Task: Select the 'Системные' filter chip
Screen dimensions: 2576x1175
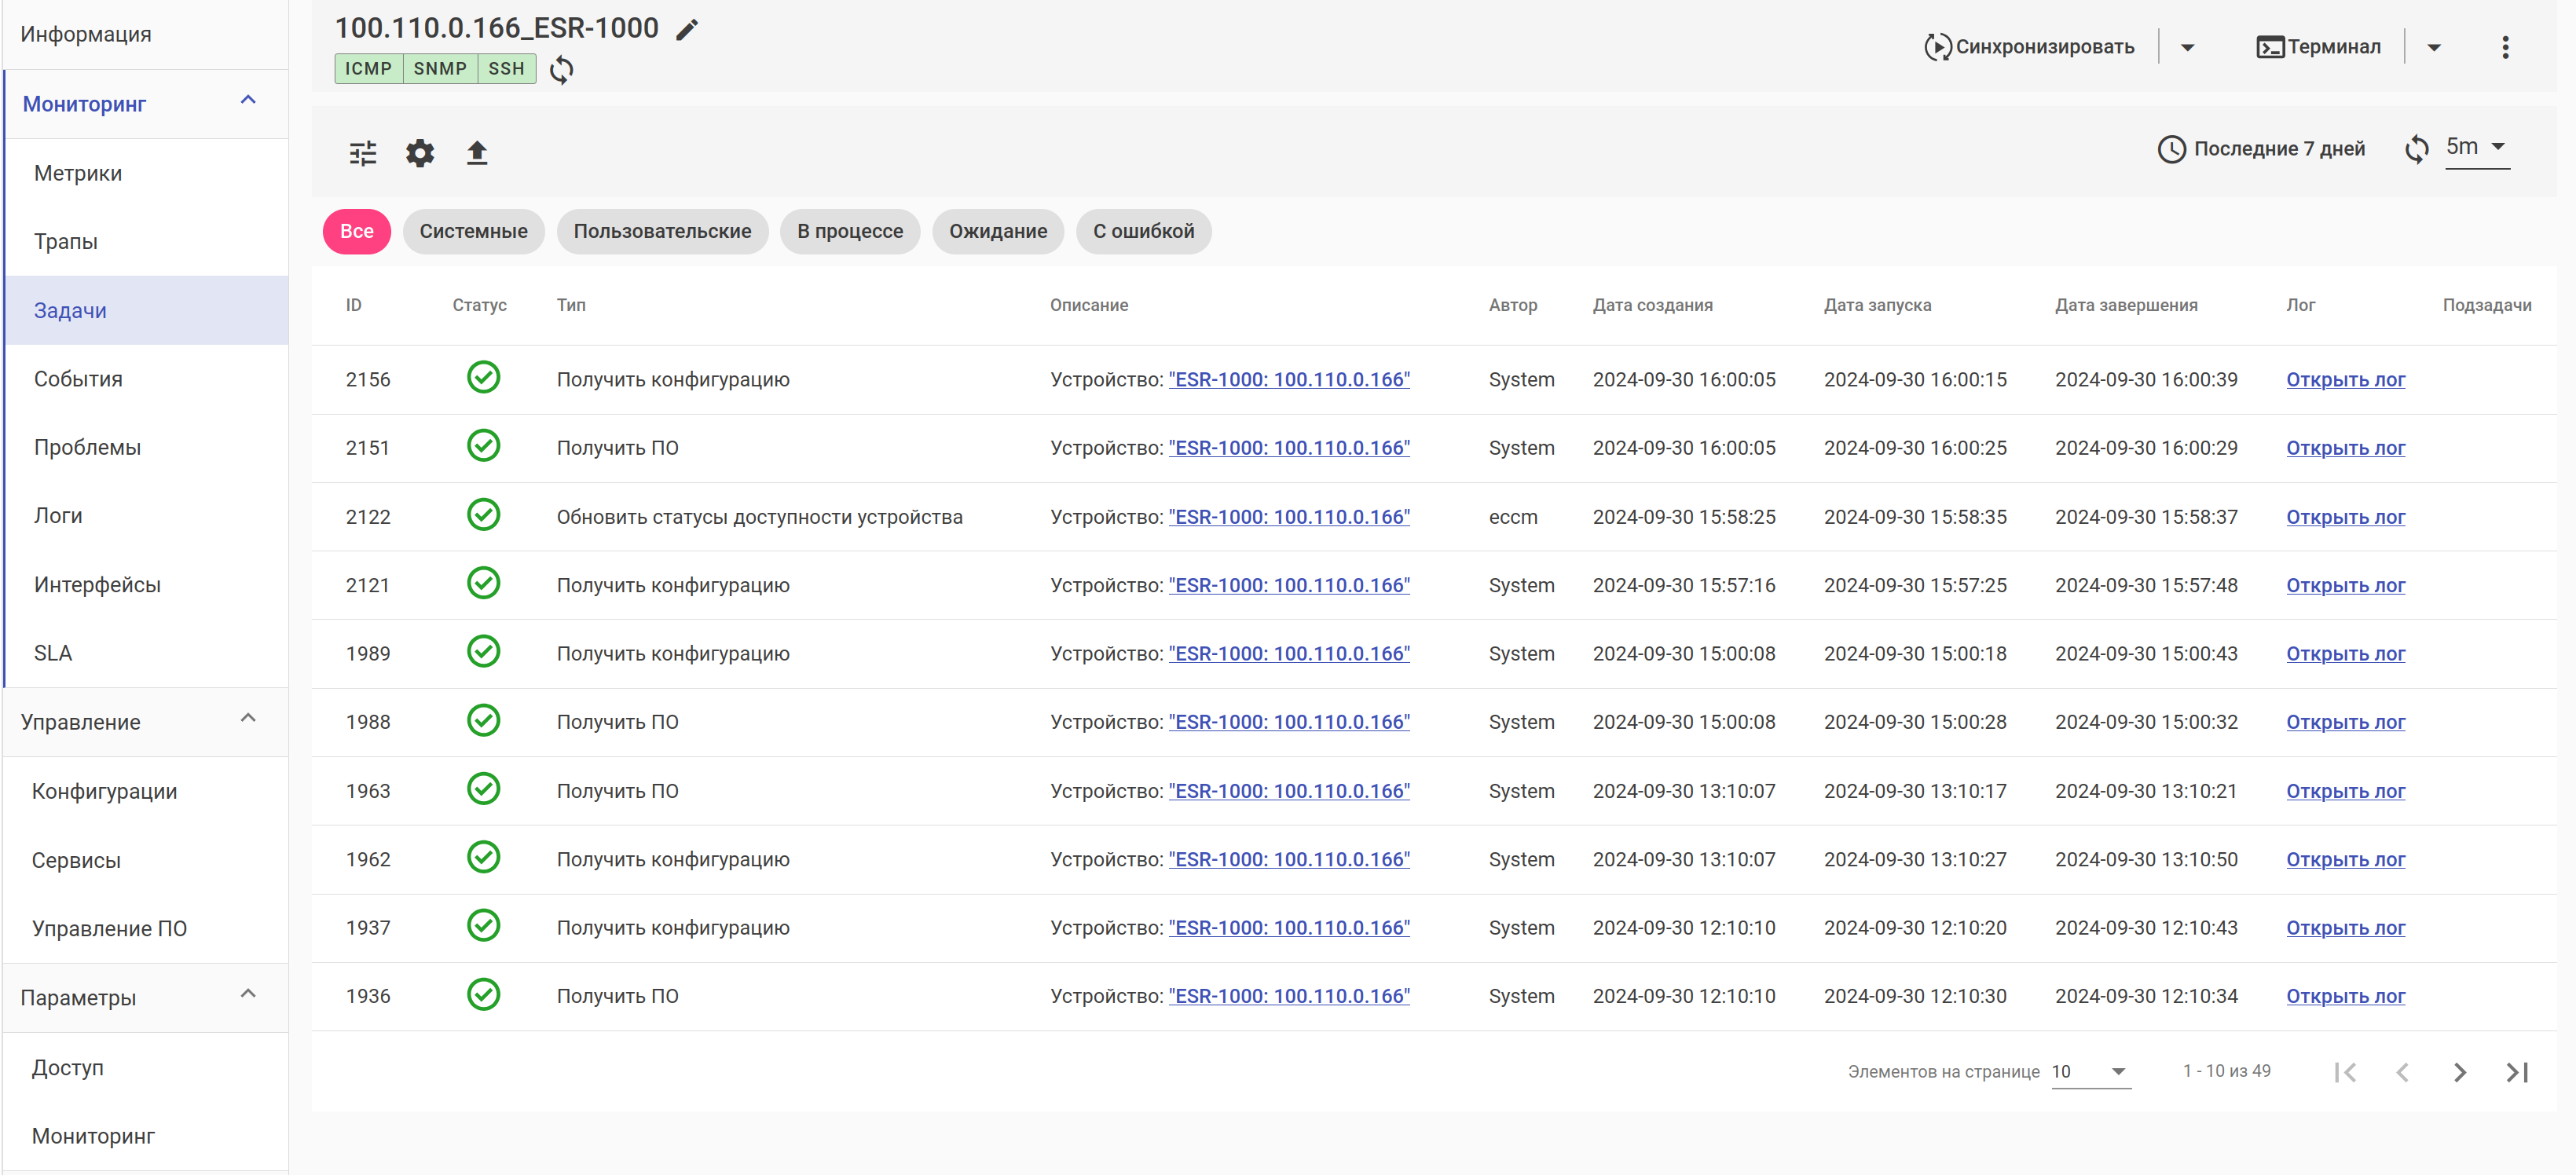Action: 473,231
